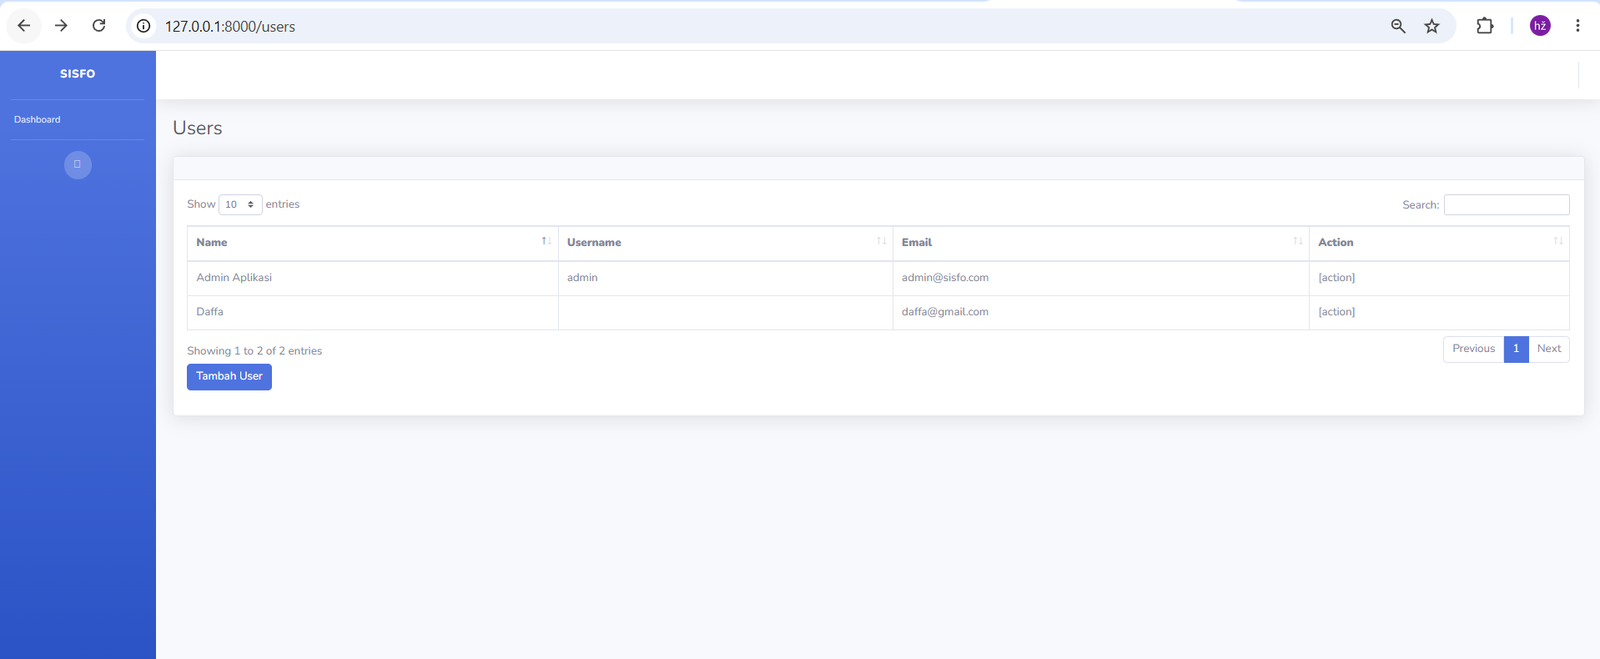The image size is (1600, 659).
Task: Sort table by Email column arrows
Action: click(1298, 241)
